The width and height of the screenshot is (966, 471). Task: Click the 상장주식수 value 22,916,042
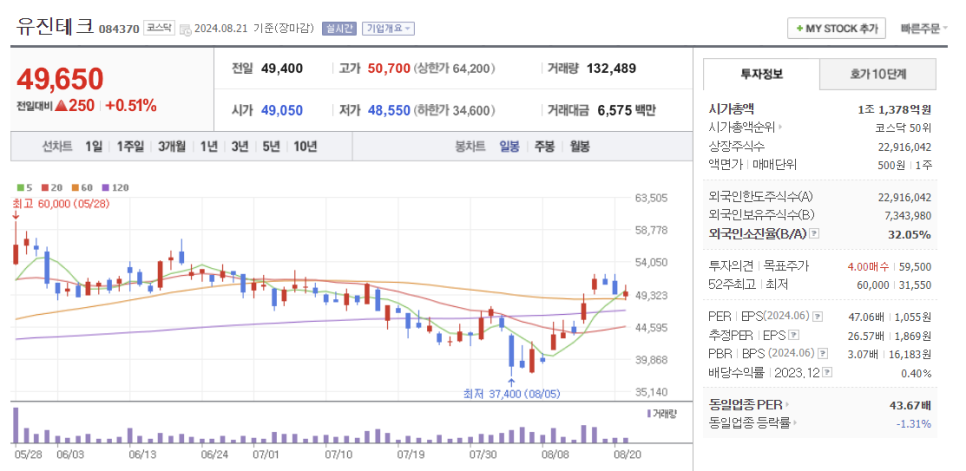(904, 147)
